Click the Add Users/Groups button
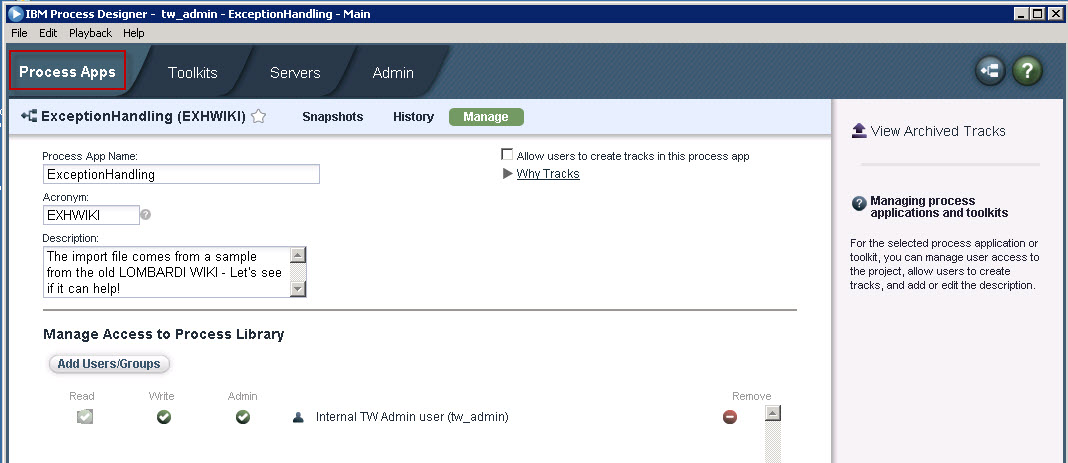Image resolution: width=1068 pixels, height=463 pixels. pyautogui.click(x=110, y=364)
